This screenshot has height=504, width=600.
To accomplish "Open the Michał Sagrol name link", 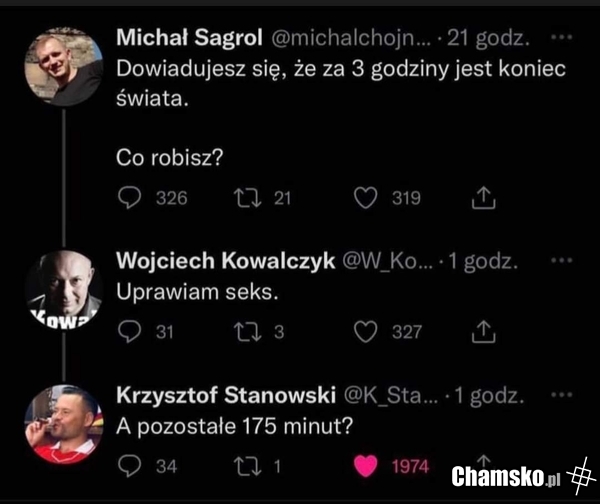I will click(x=189, y=38).
